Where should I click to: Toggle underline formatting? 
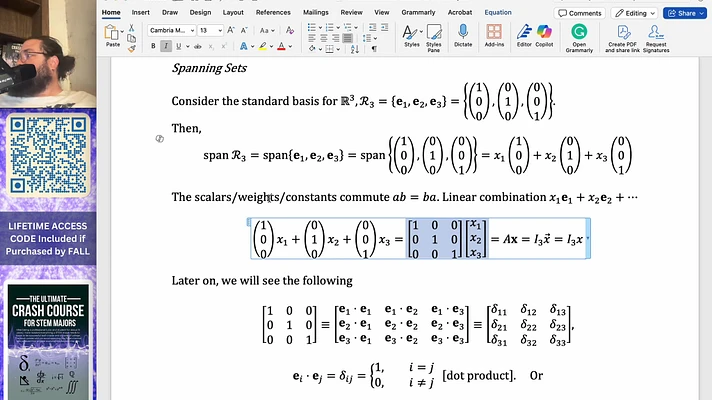point(178,46)
